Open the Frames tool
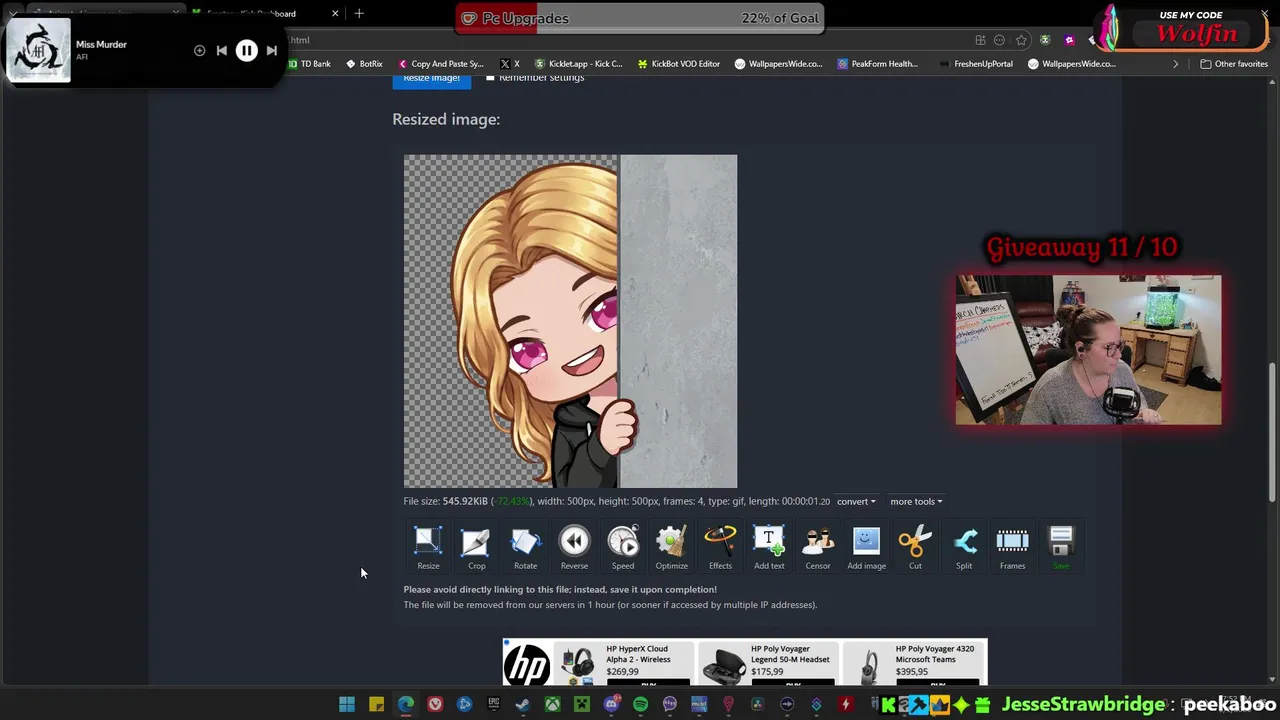The image size is (1280, 720). 1012,548
